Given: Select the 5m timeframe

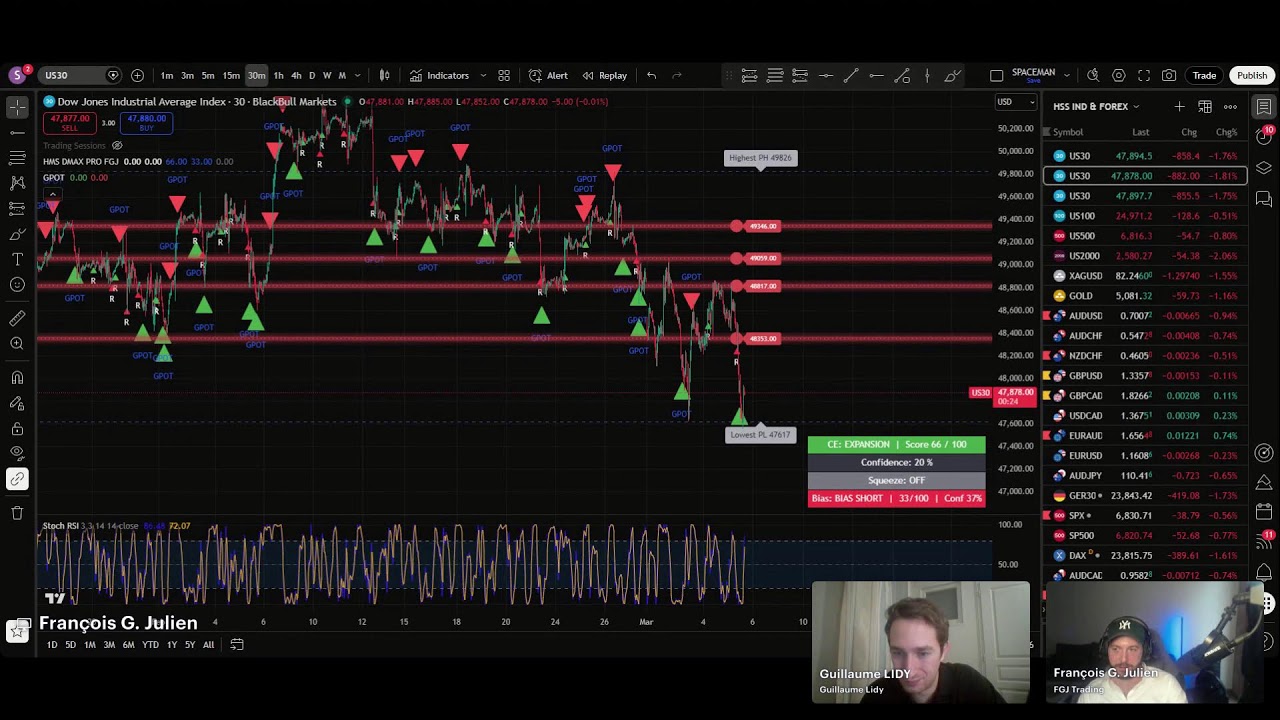Looking at the screenshot, I should click(x=208, y=76).
